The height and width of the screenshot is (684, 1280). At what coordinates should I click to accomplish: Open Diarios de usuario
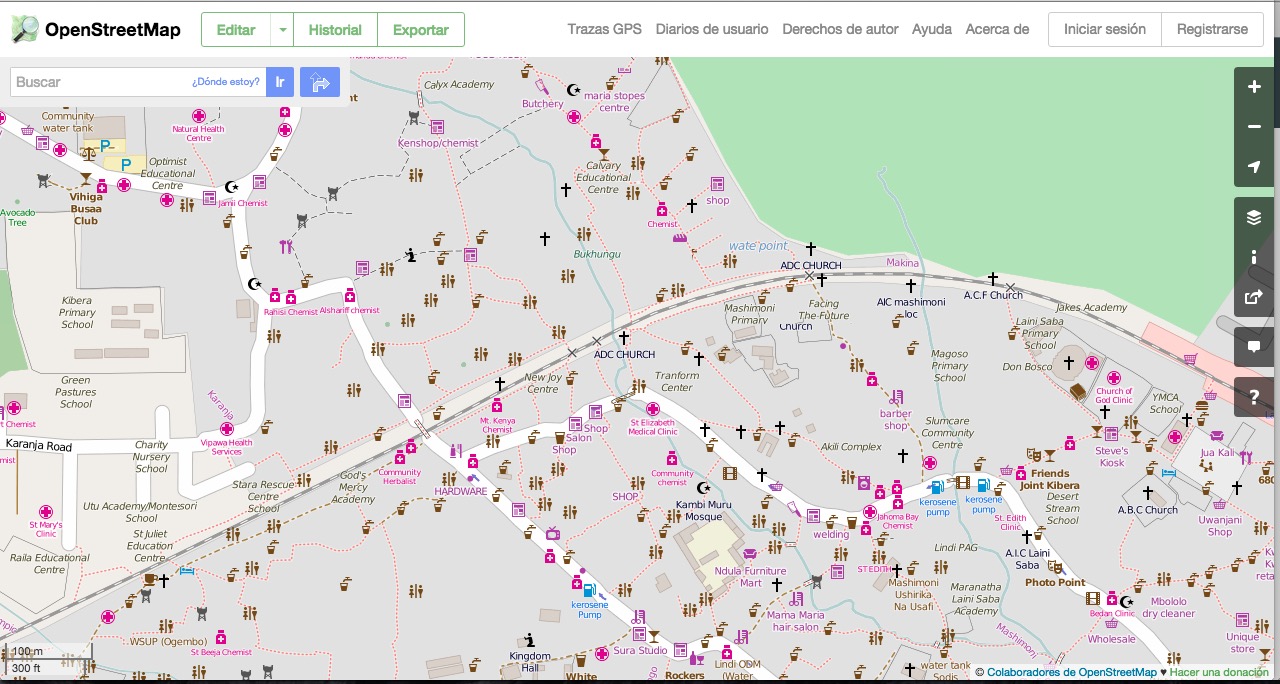(x=712, y=29)
